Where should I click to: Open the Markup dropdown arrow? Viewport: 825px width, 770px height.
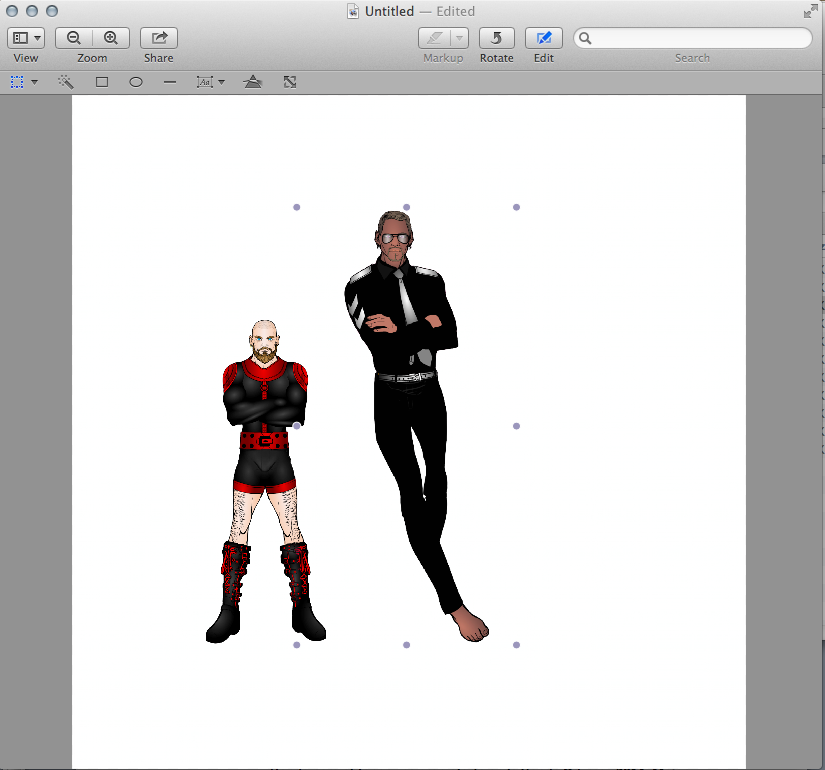(459, 38)
